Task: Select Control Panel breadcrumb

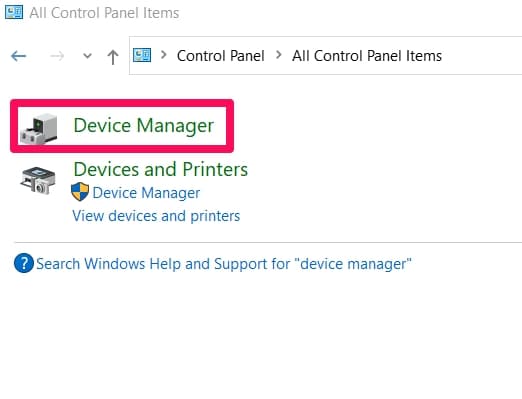Action: tap(221, 56)
